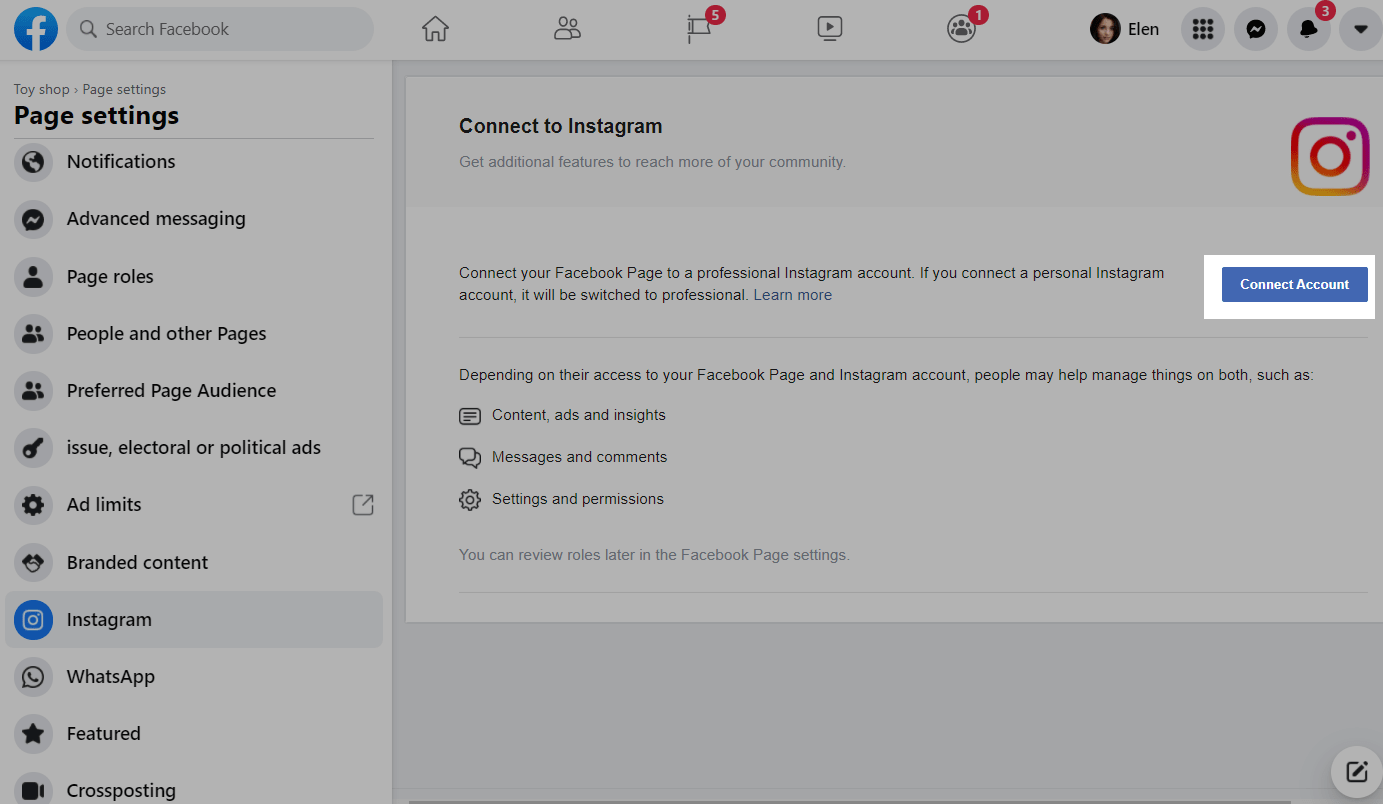
Task: Click the Instagram camera icon in sidebar
Action: (x=33, y=620)
